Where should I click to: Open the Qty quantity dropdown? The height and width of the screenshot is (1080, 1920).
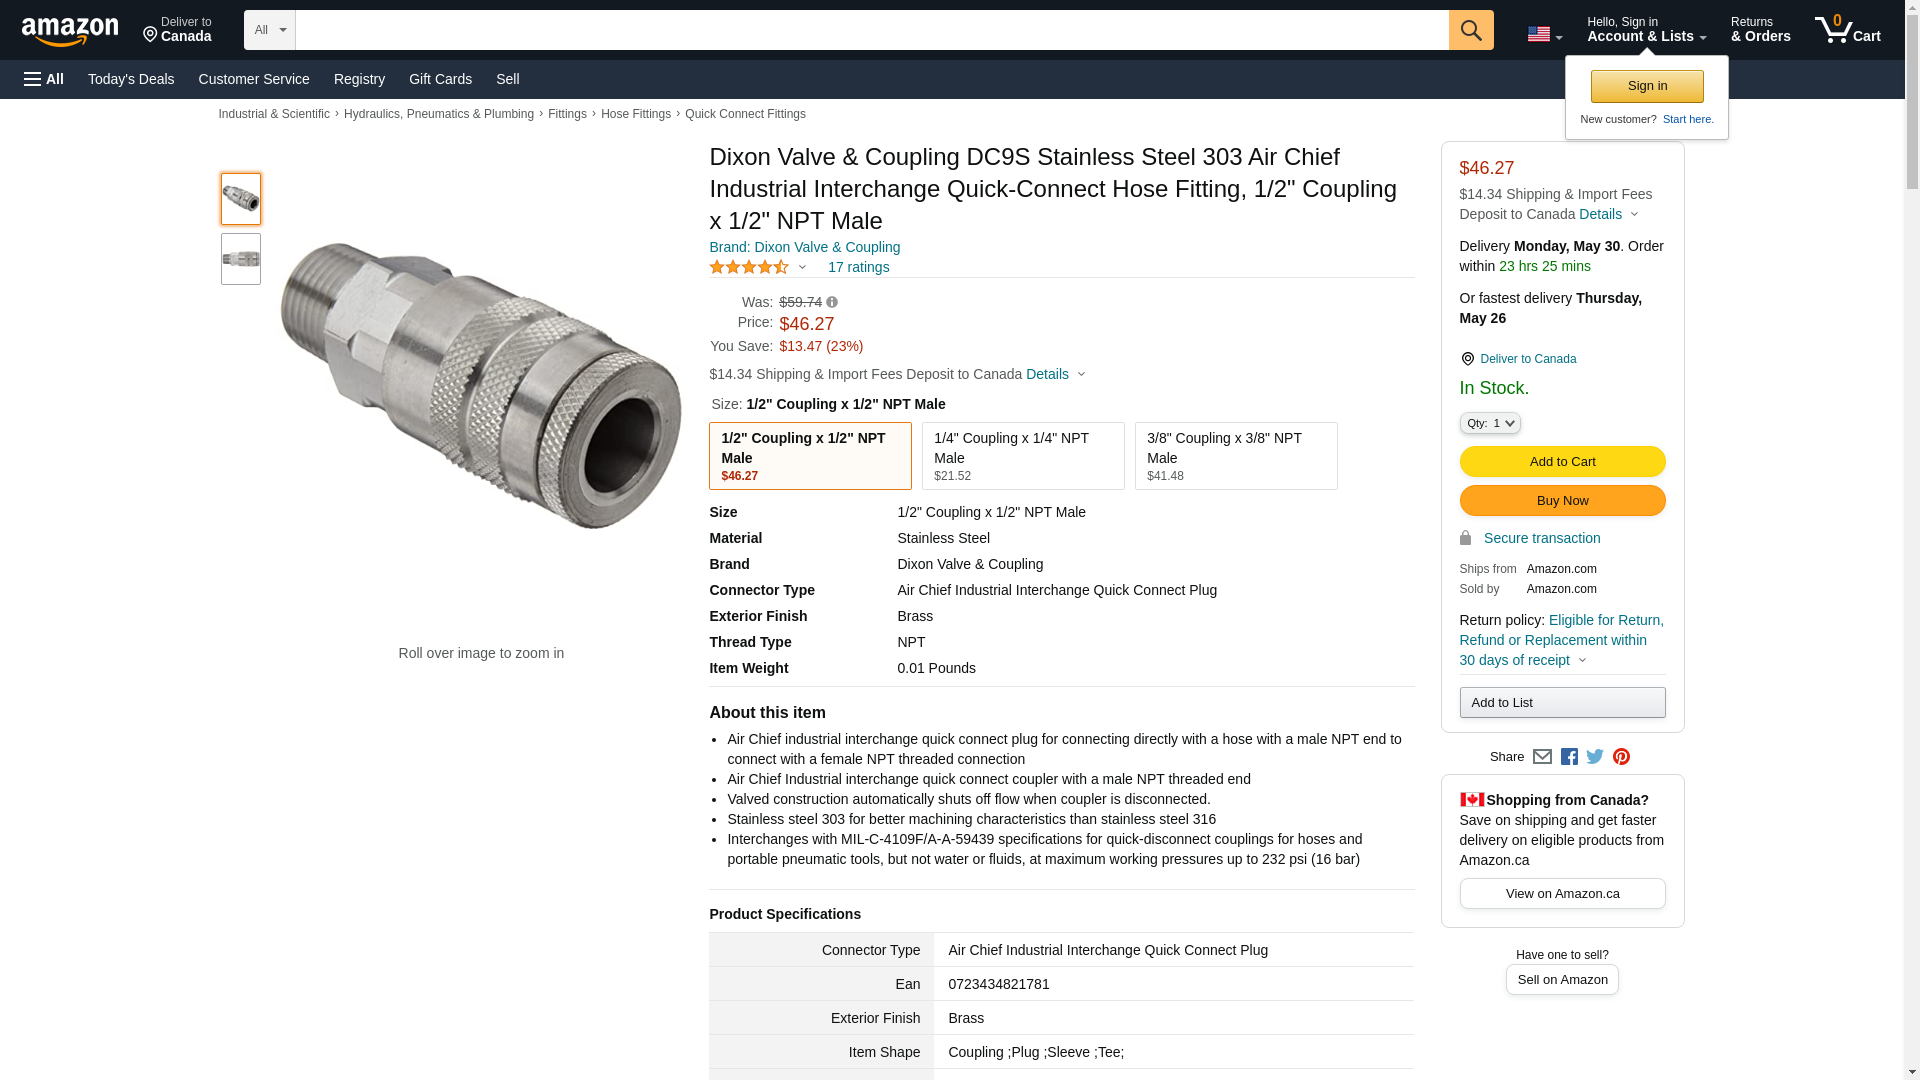point(1490,423)
